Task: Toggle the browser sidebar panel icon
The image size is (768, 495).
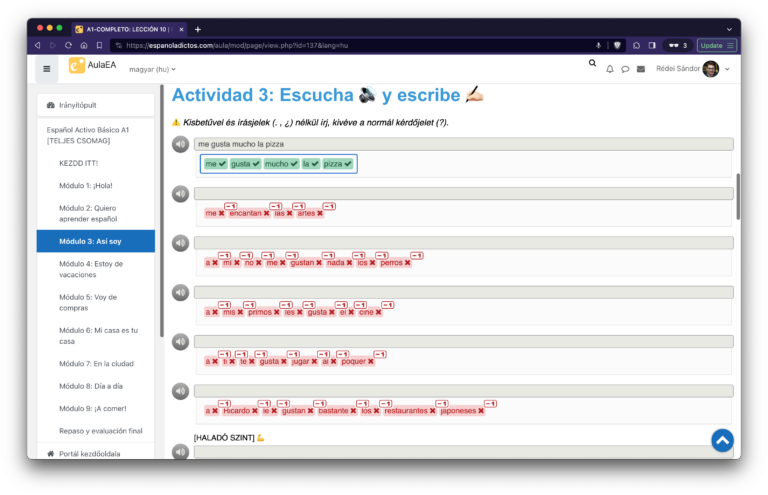Action: (652, 46)
